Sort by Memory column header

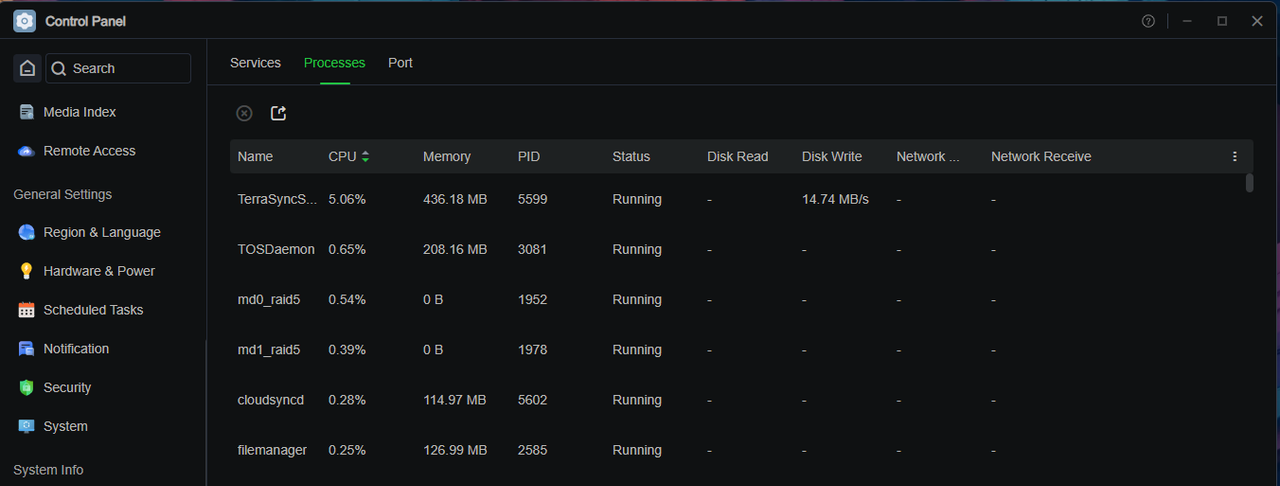coord(447,157)
